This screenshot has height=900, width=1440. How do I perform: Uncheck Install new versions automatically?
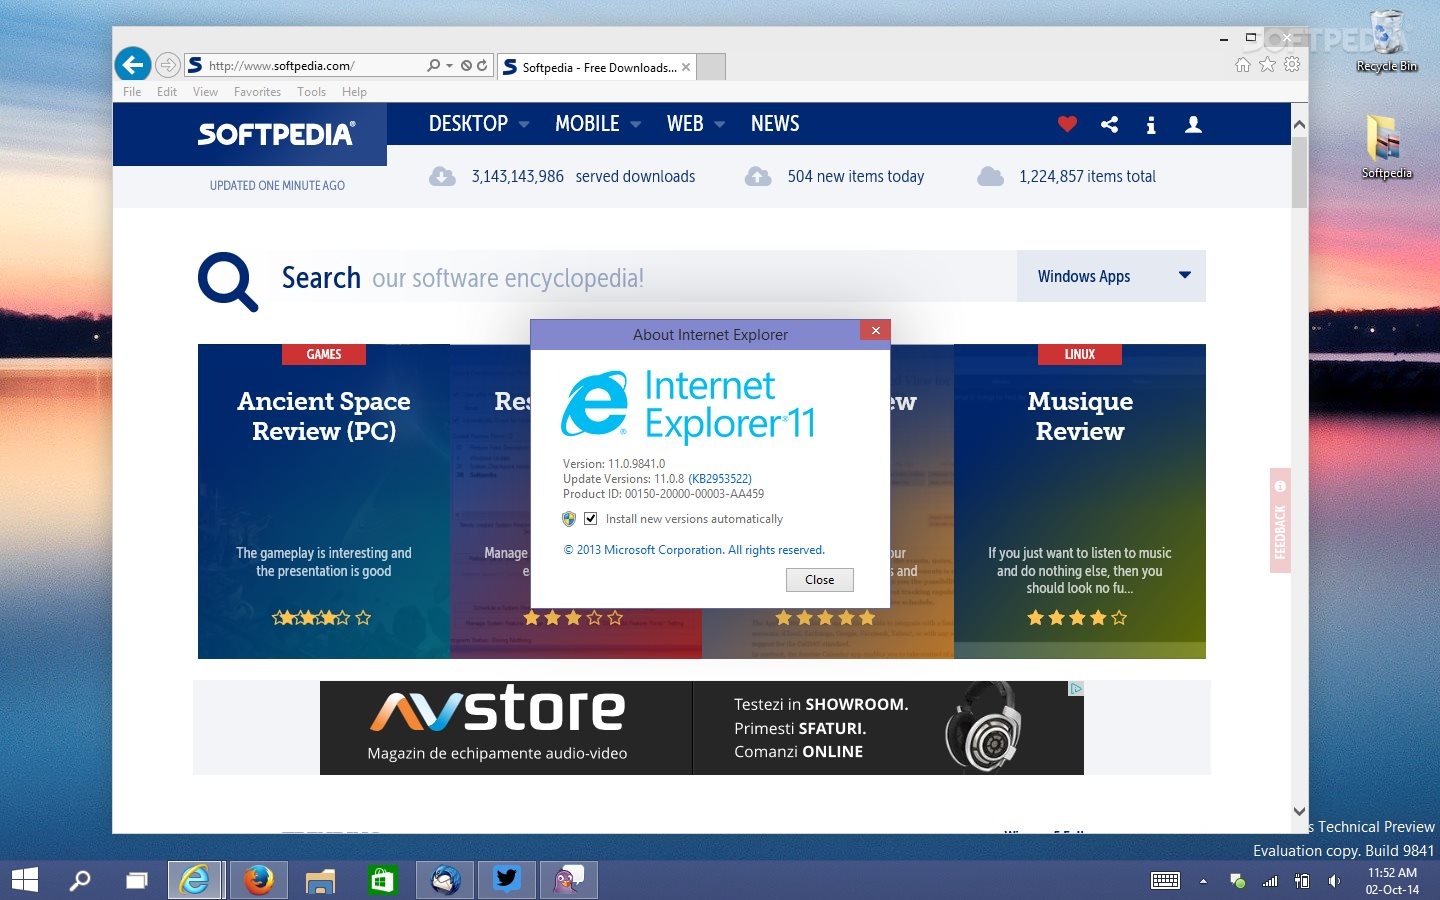tap(591, 518)
